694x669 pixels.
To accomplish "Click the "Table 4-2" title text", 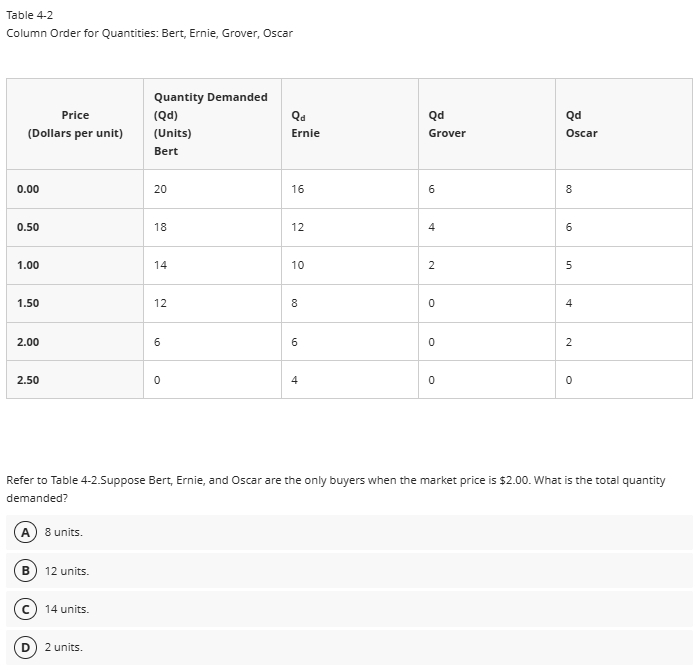I will 29,15.
